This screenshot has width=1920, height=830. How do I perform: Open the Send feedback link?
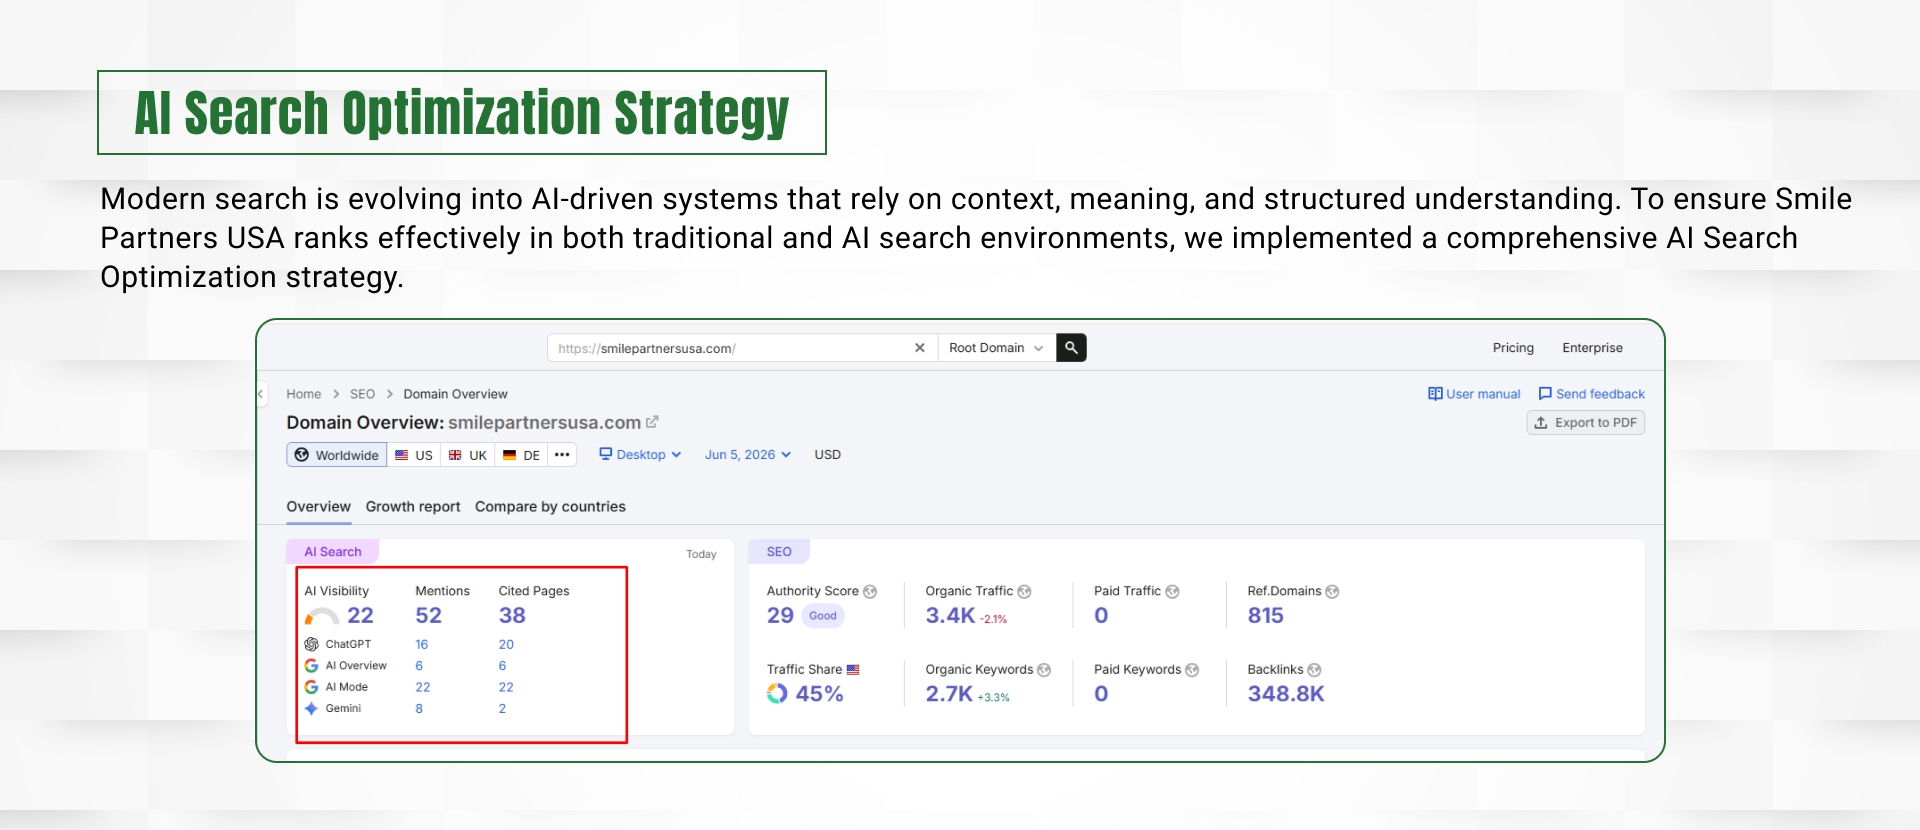(1591, 394)
